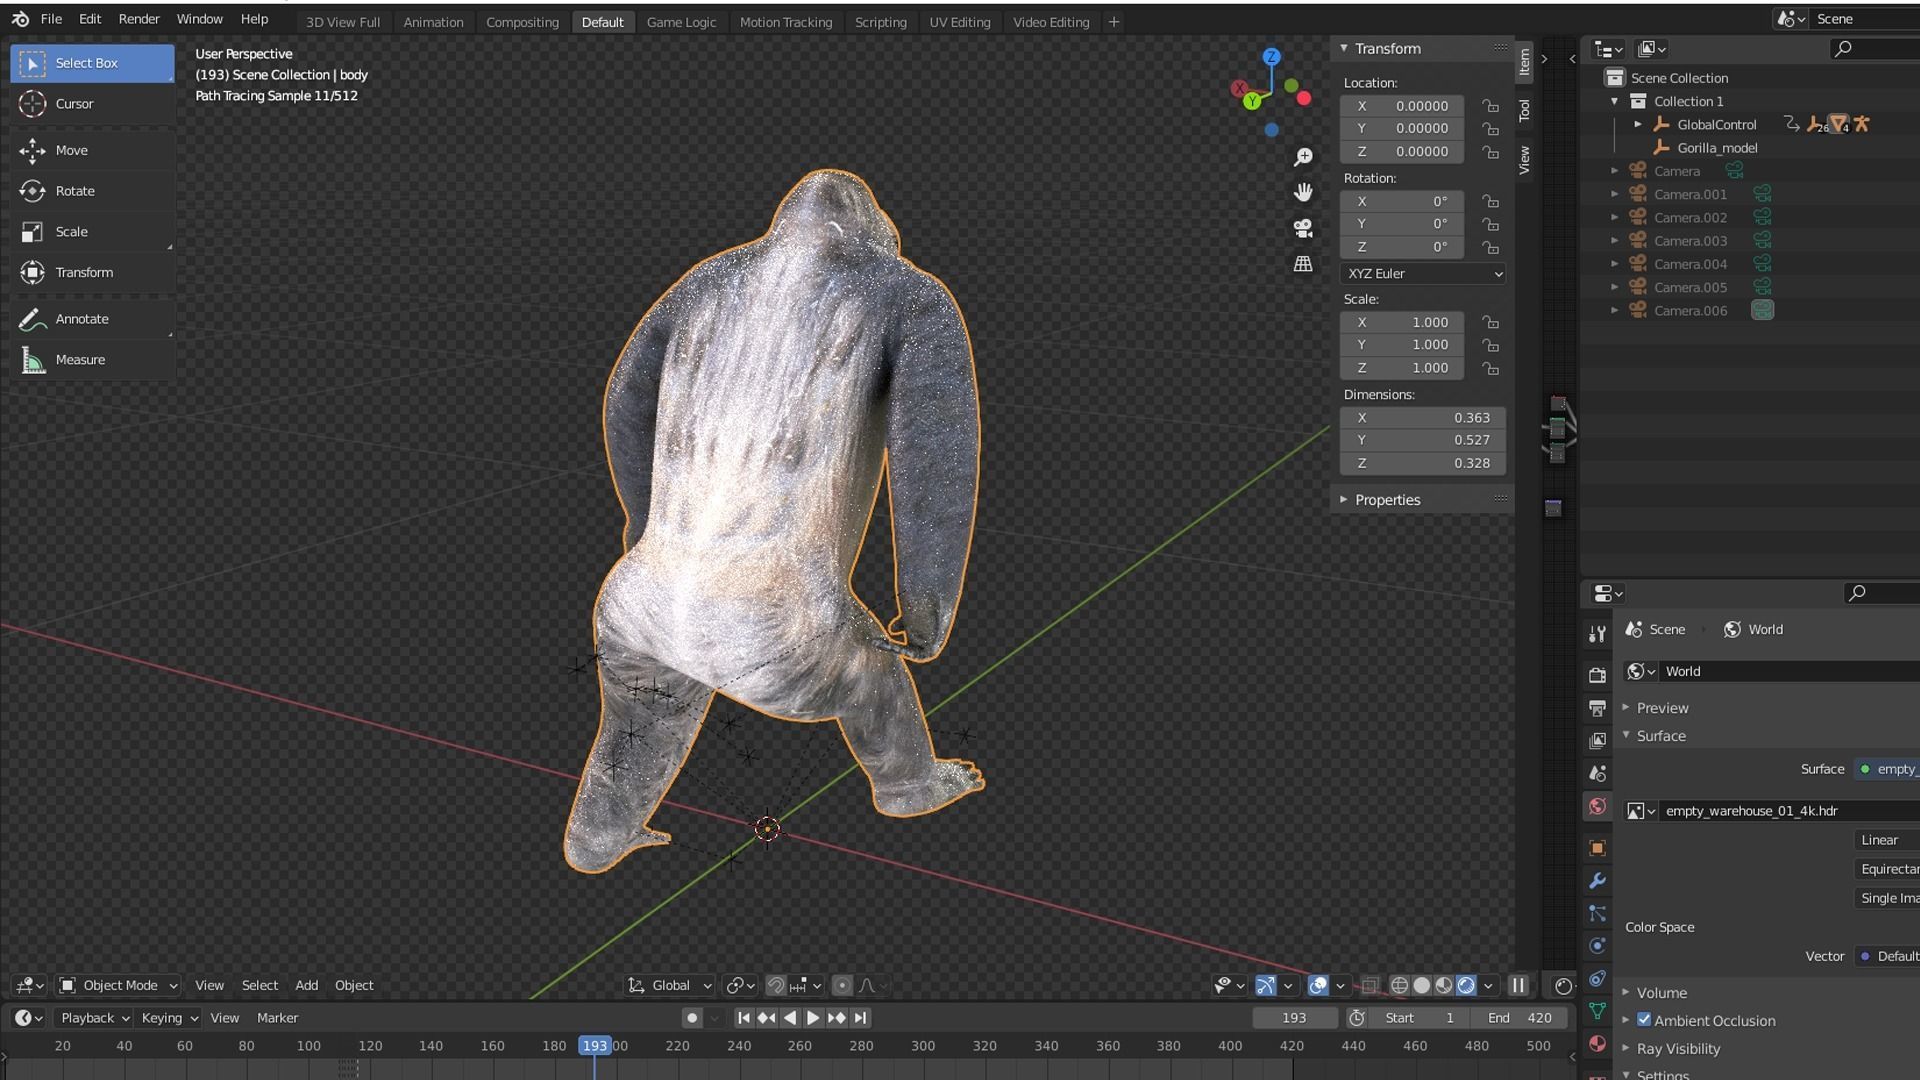Toggle viewport gizmos visibility
This screenshot has height=1080, width=1920.
point(1265,986)
